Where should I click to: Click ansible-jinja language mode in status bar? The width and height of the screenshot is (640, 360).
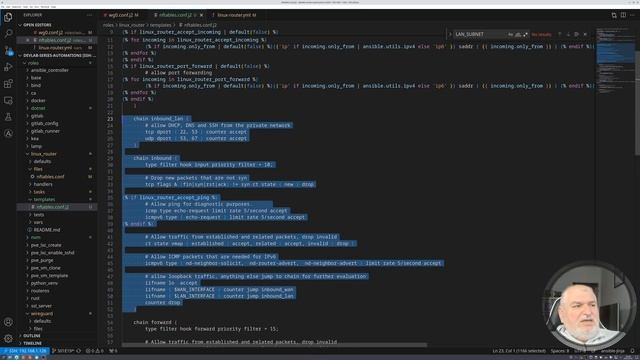tap(613, 351)
